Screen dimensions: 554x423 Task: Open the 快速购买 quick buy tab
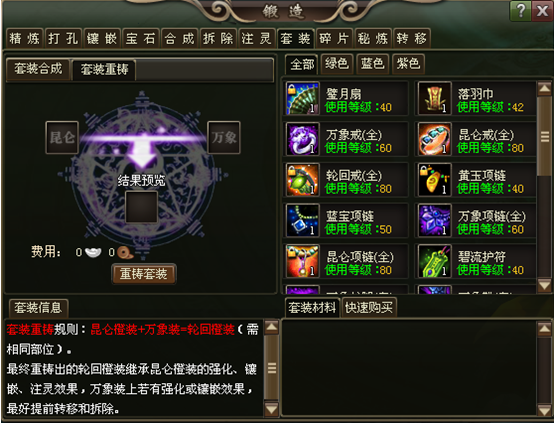coord(369,308)
